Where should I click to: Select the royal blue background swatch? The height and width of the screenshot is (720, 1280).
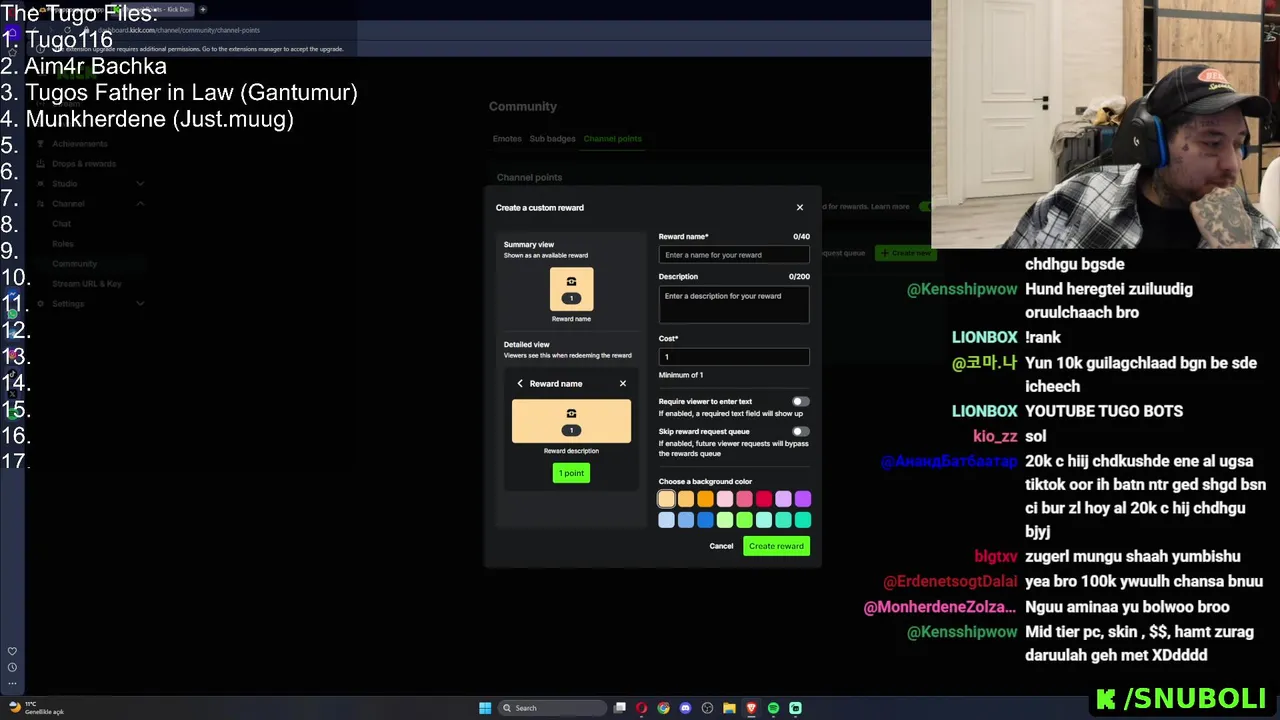pyautogui.click(x=705, y=520)
